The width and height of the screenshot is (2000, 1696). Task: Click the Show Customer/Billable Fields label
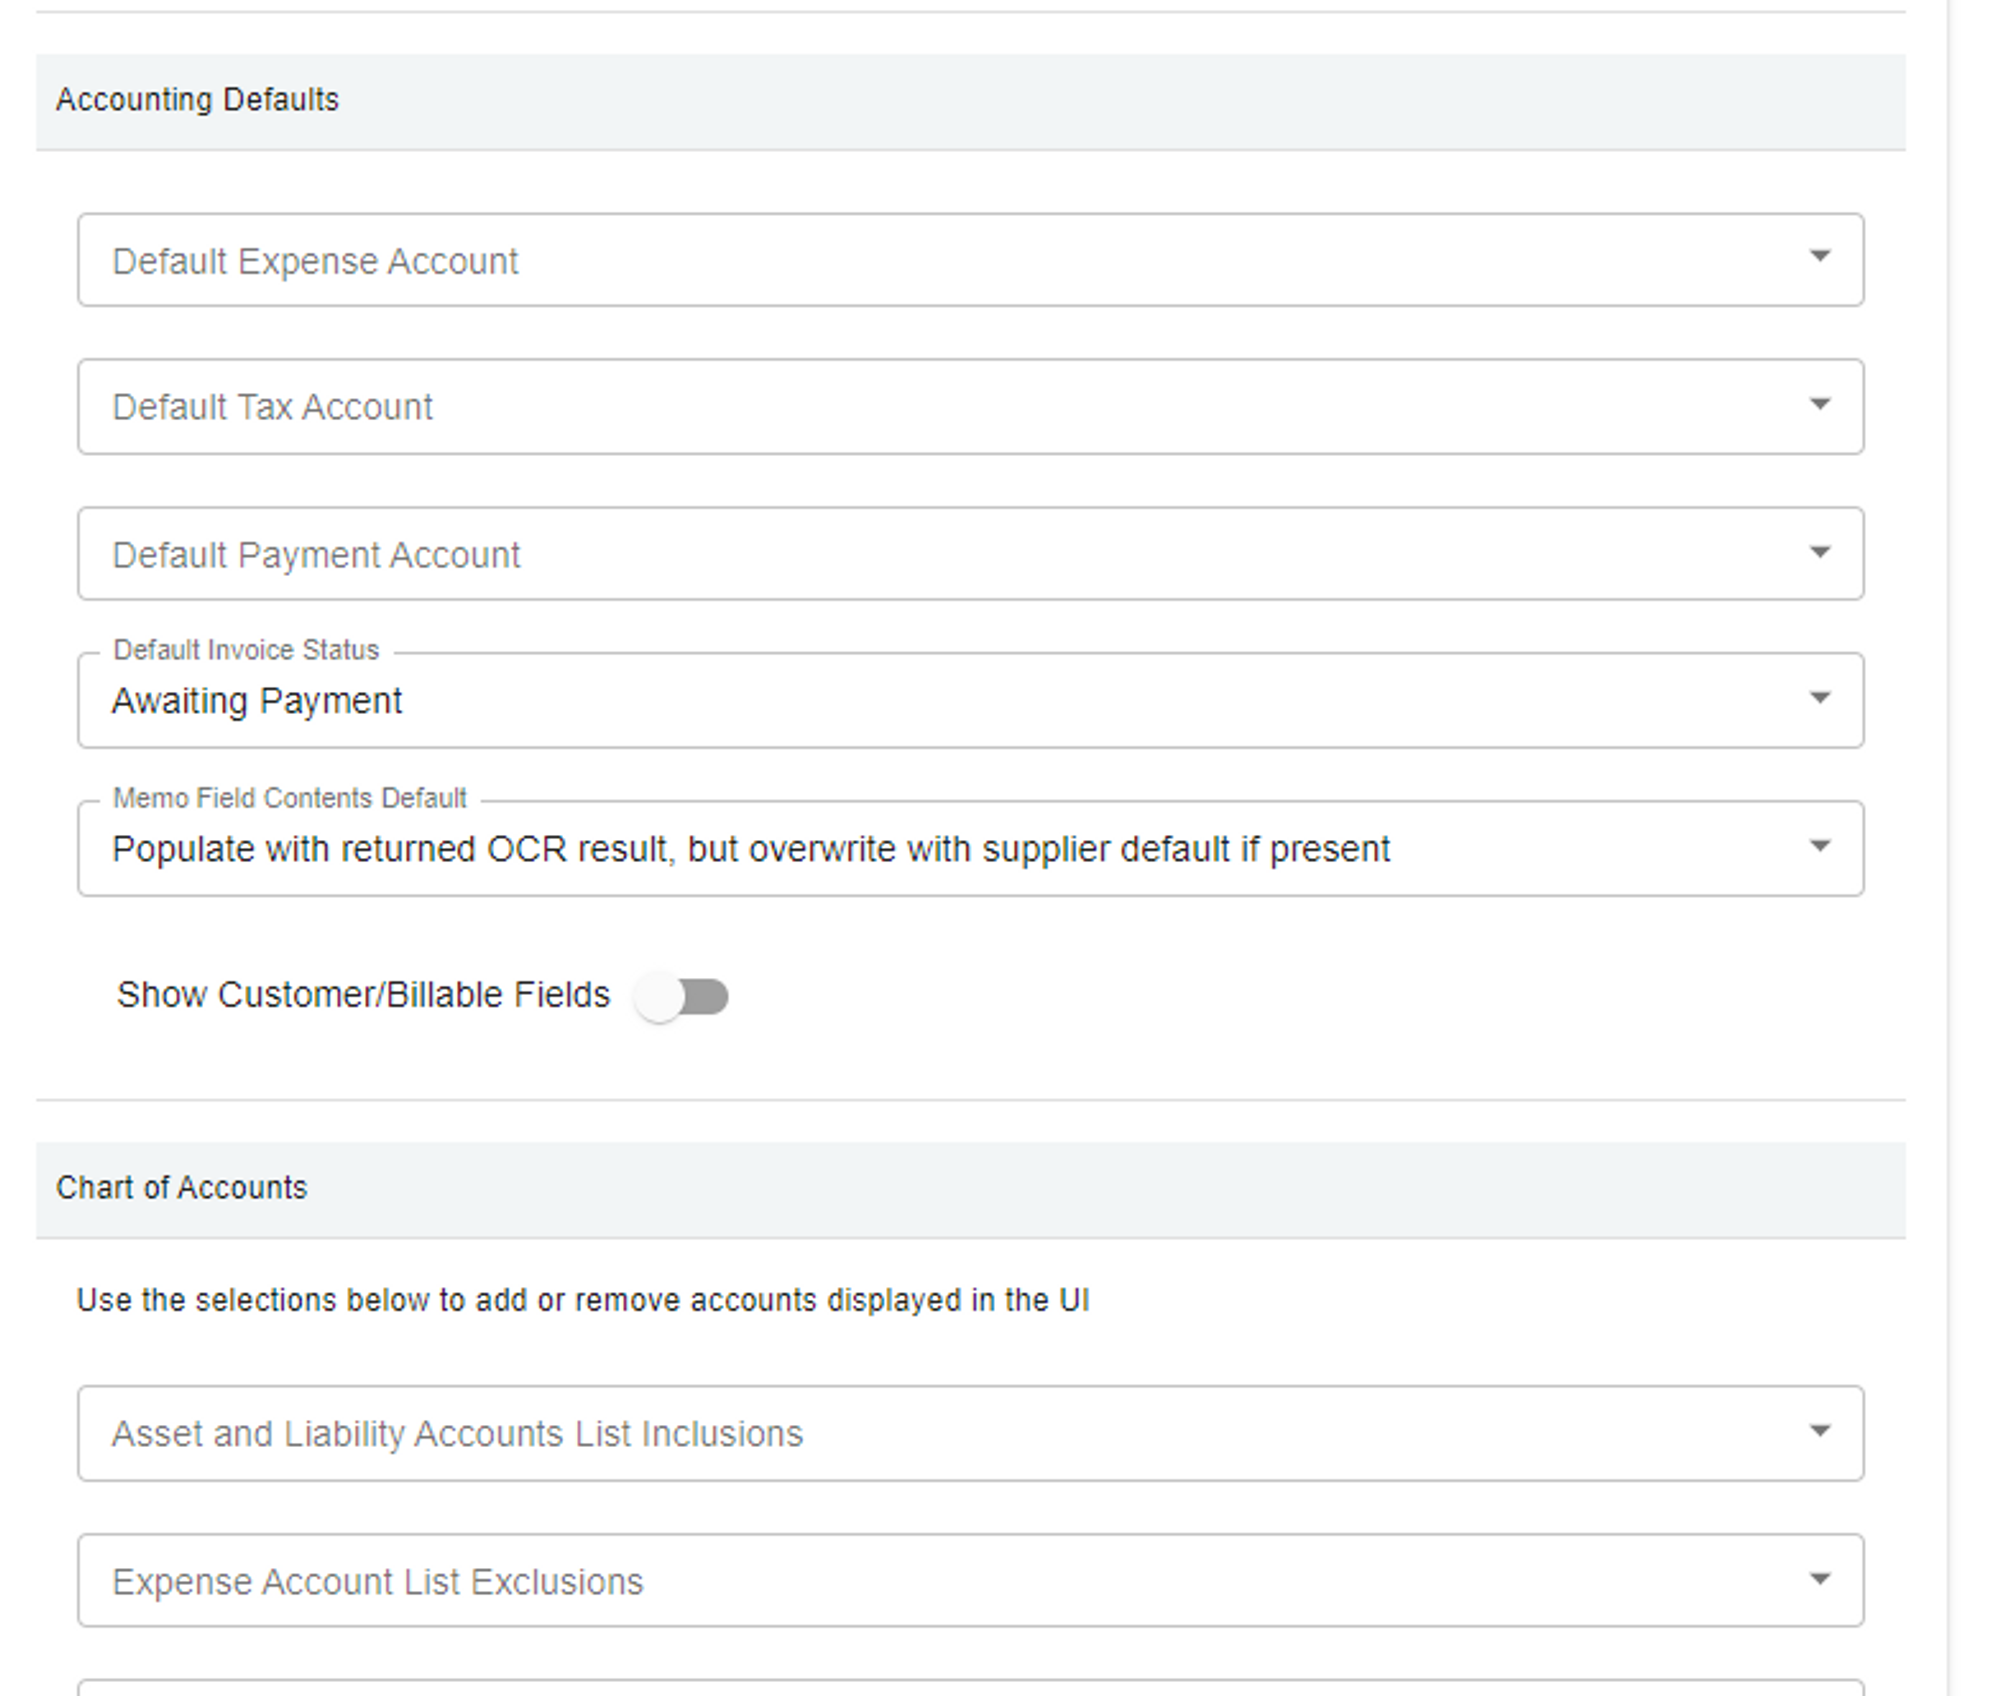click(363, 995)
